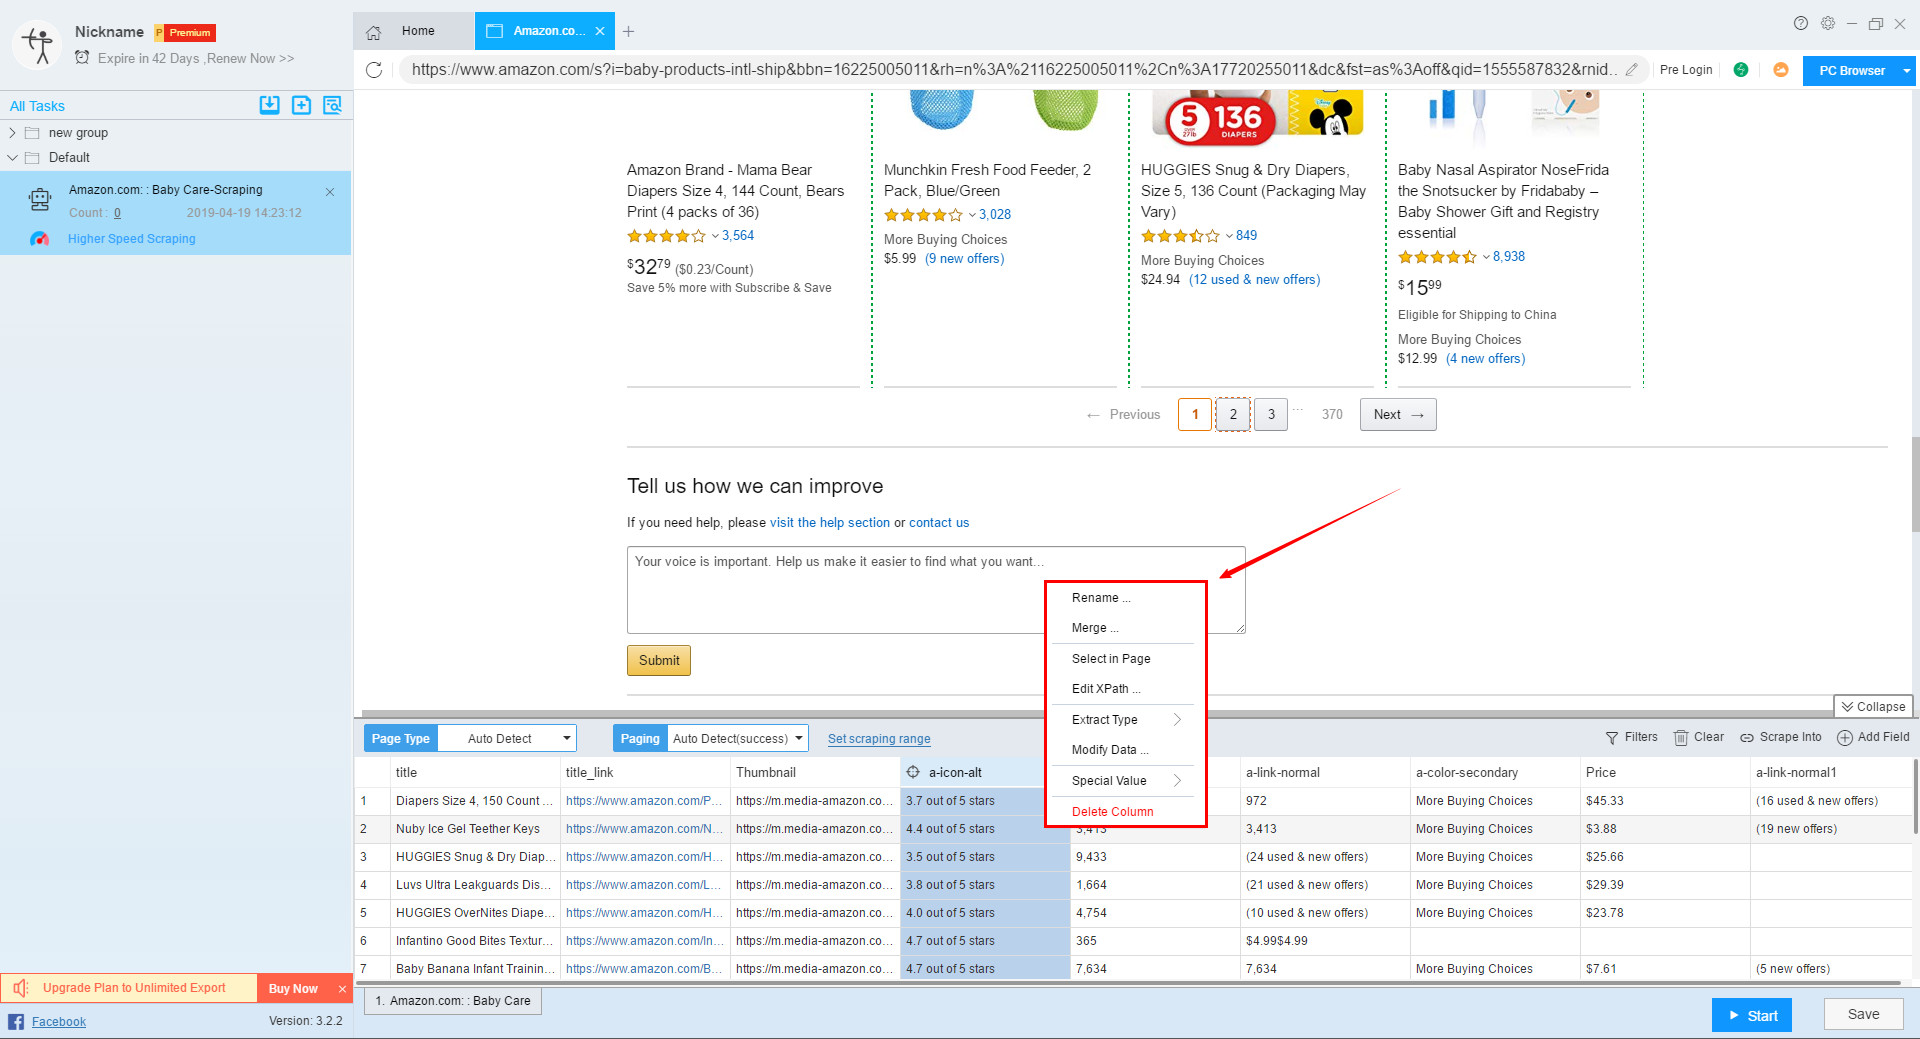Click the yellow Submit button
Image resolution: width=1920 pixels, height=1039 pixels.
click(x=659, y=660)
